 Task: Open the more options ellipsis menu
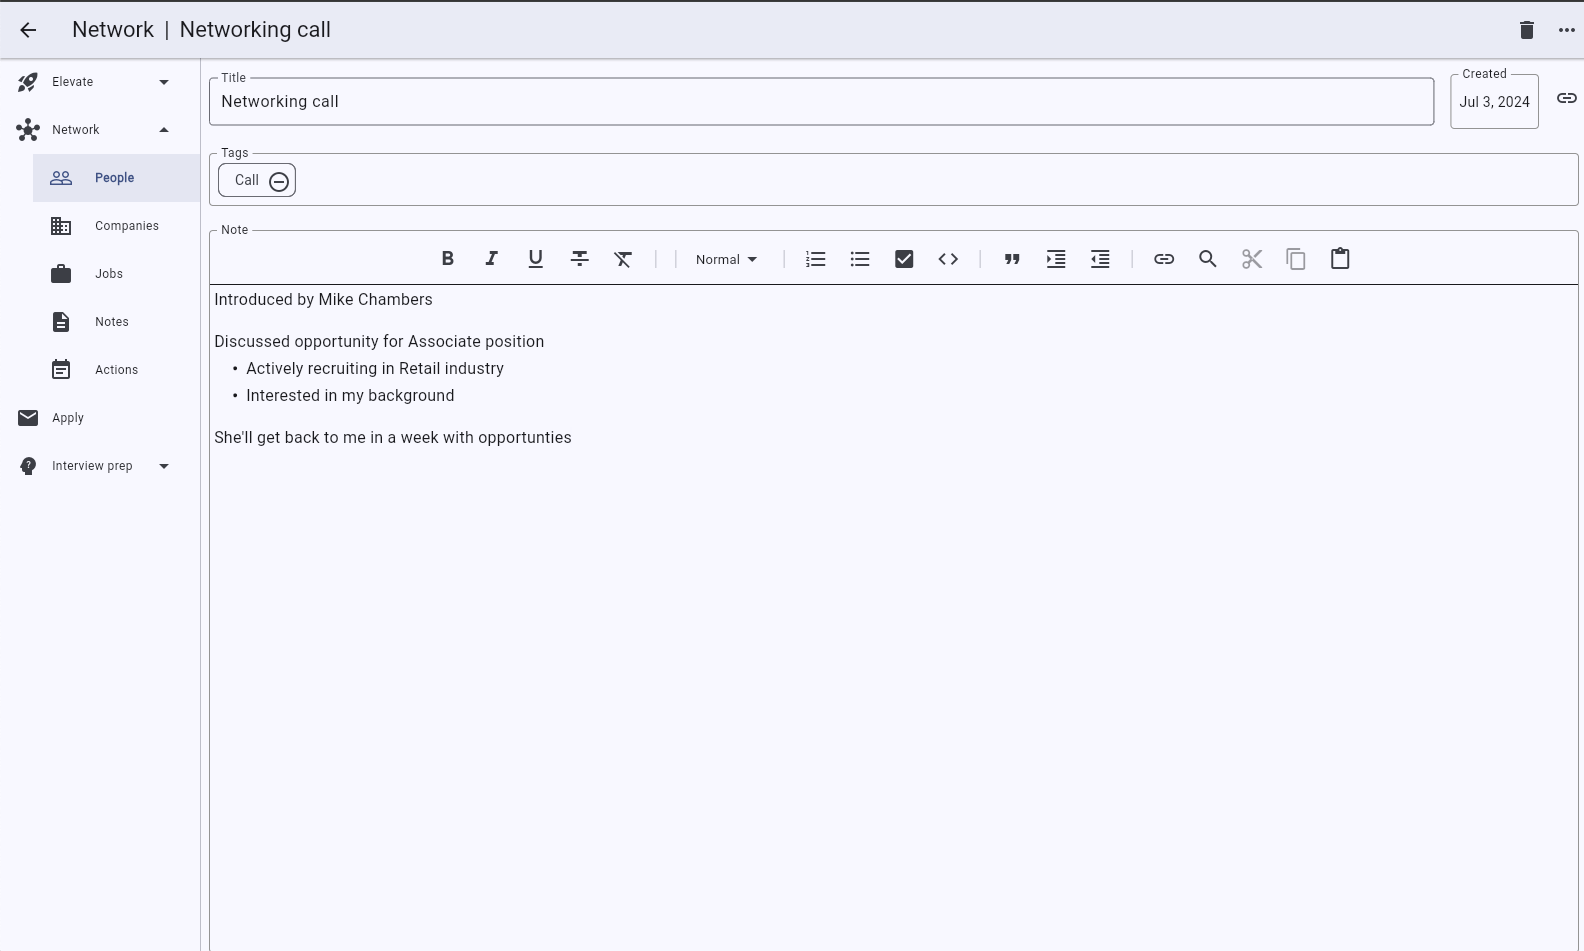(1566, 30)
